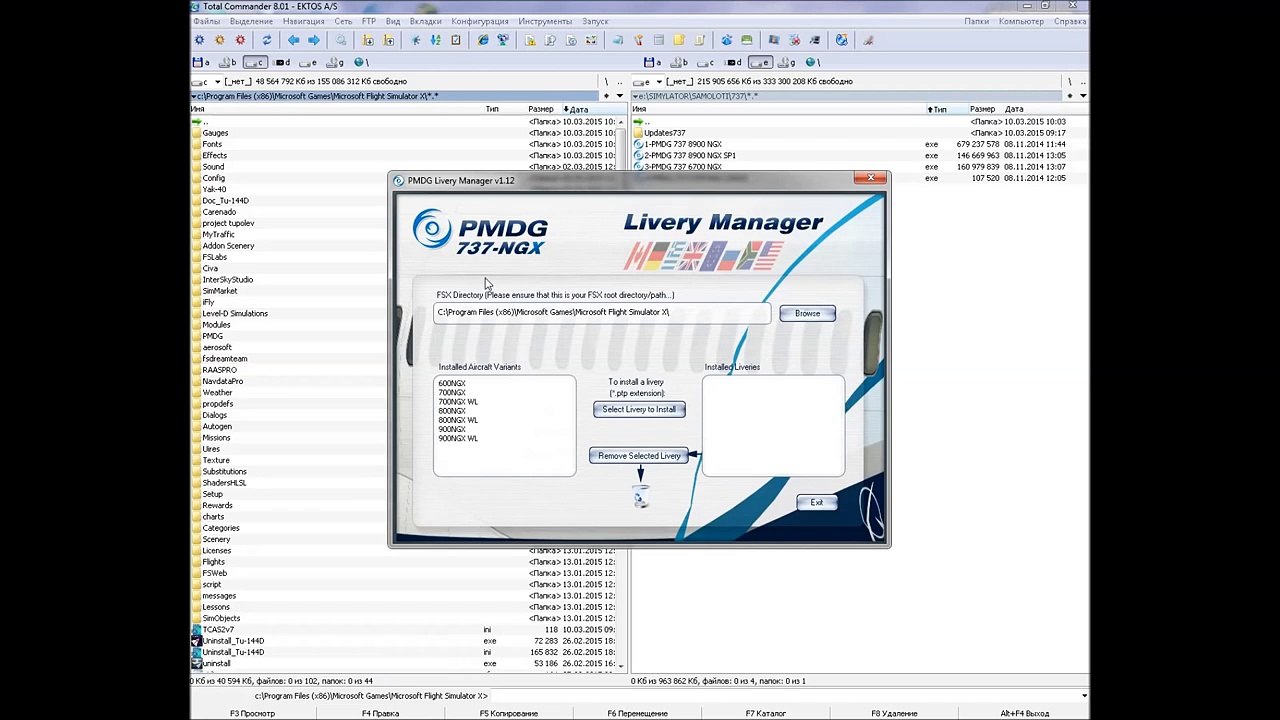1280x720 pixels.
Task: Click Remove Selected Livery button
Action: [x=639, y=456]
